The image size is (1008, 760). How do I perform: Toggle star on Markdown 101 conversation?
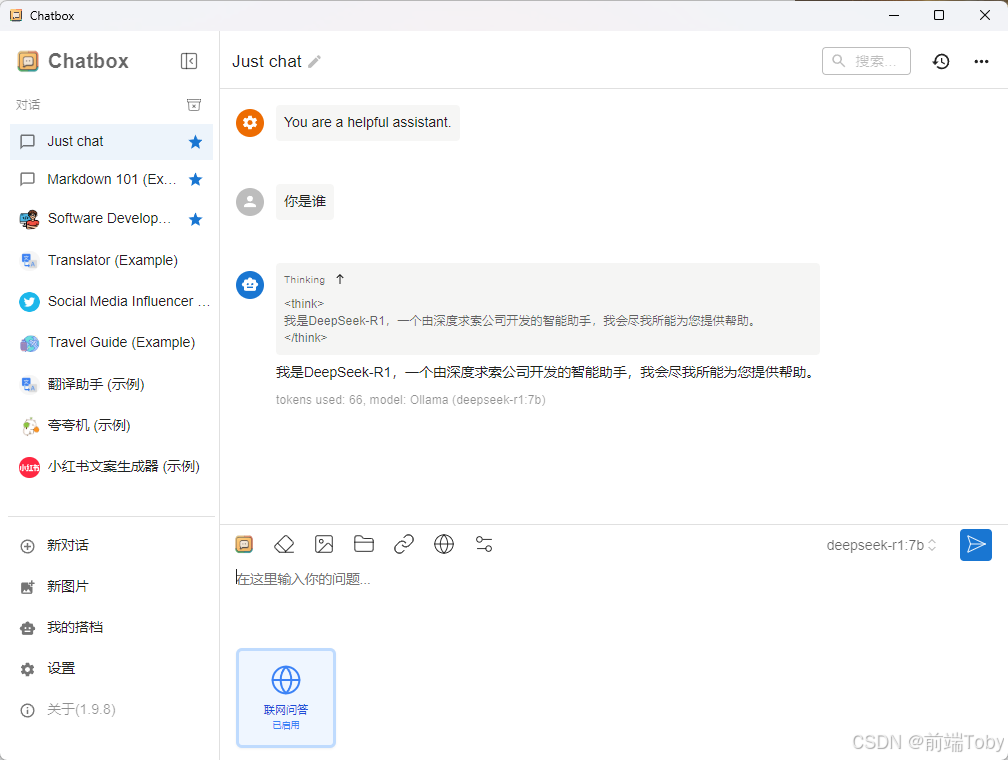tap(195, 179)
